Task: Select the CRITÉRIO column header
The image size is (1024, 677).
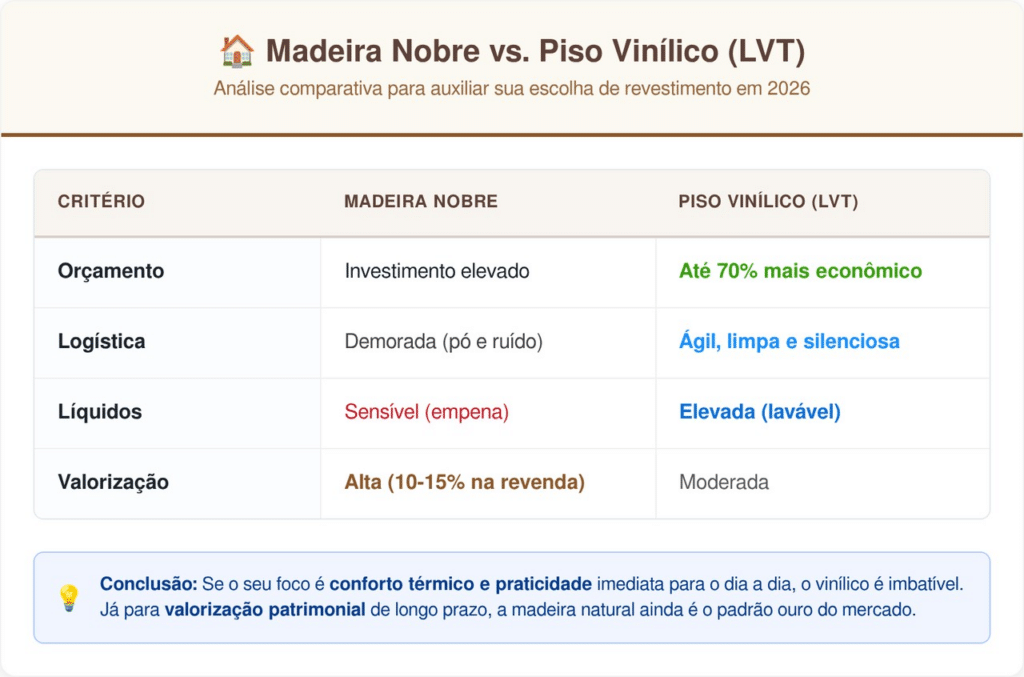Action: 101,201
